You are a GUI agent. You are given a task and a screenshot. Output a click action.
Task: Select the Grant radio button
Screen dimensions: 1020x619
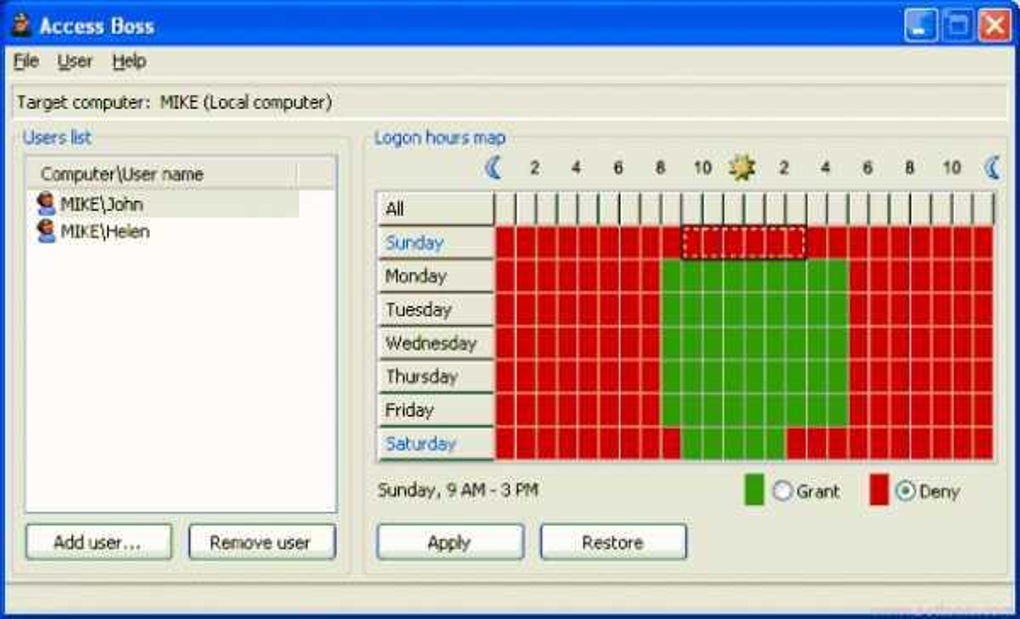click(x=783, y=491)
